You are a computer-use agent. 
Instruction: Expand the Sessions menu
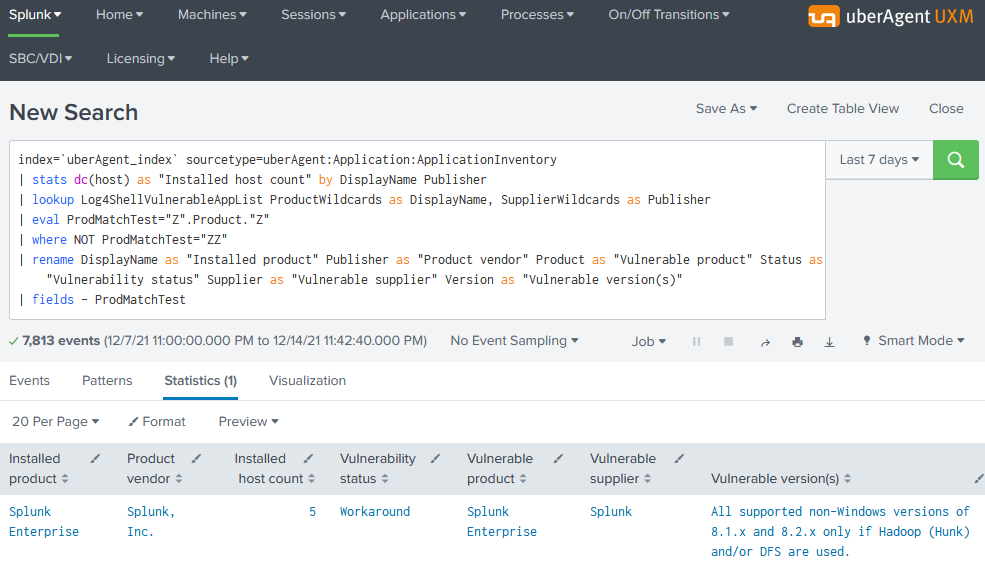[x=313, y=14]
